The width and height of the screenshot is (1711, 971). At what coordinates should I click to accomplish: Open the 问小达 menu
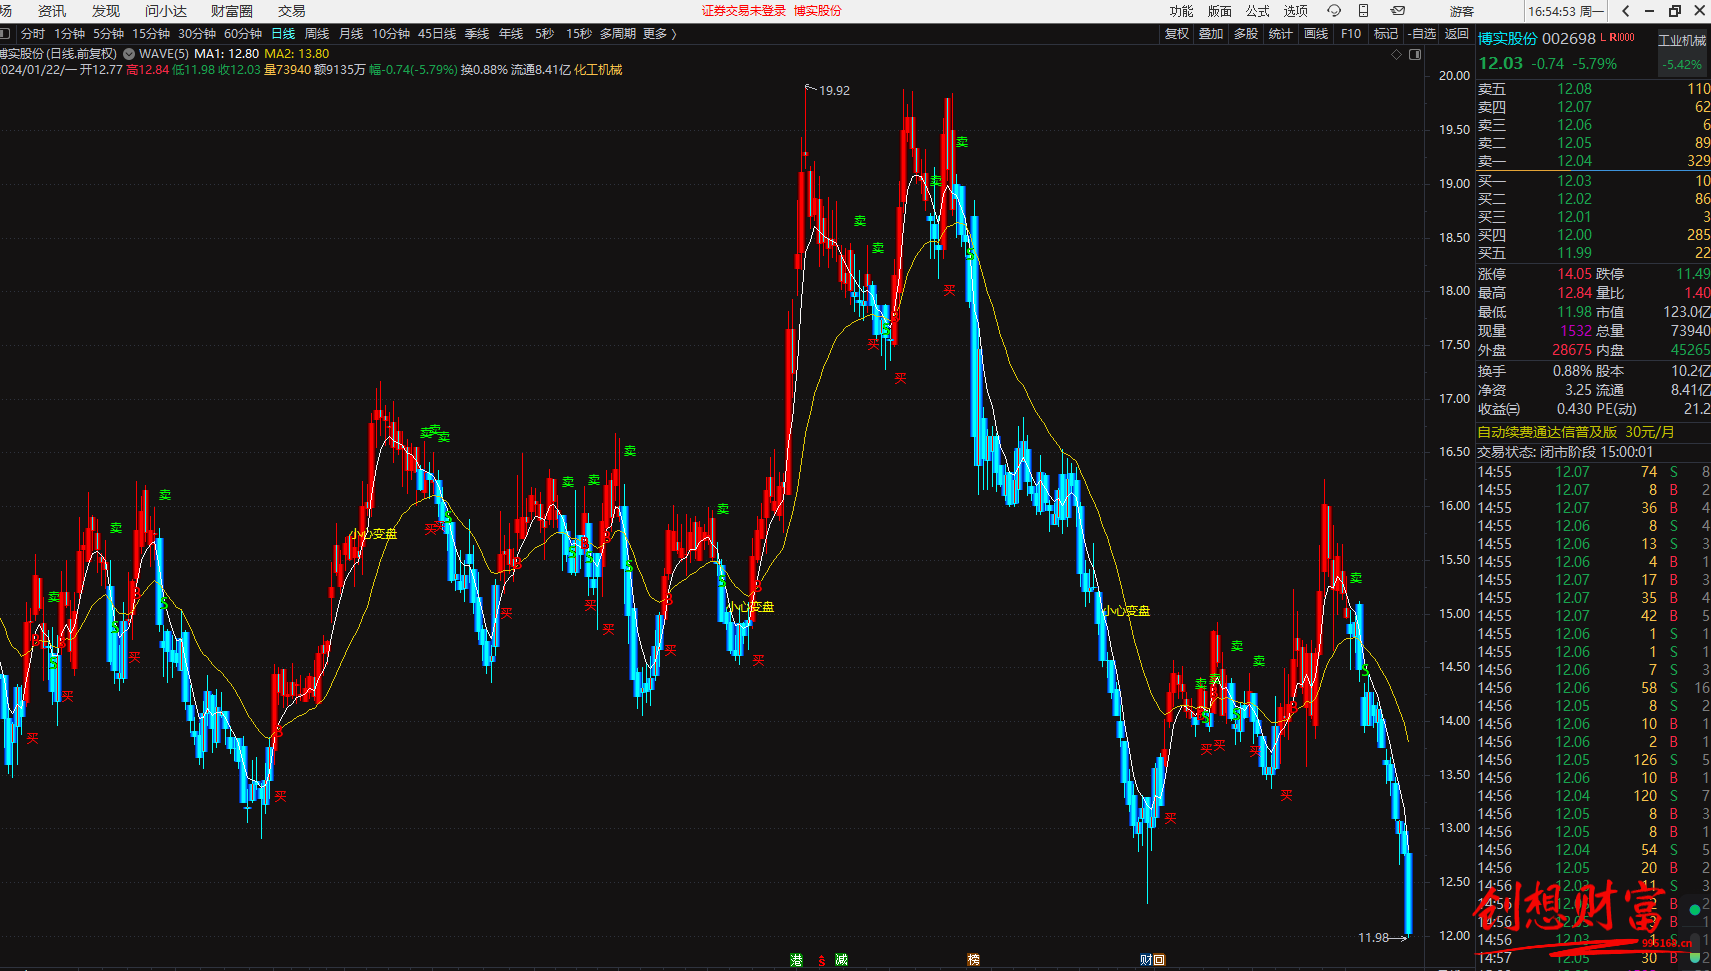[166, 11]
